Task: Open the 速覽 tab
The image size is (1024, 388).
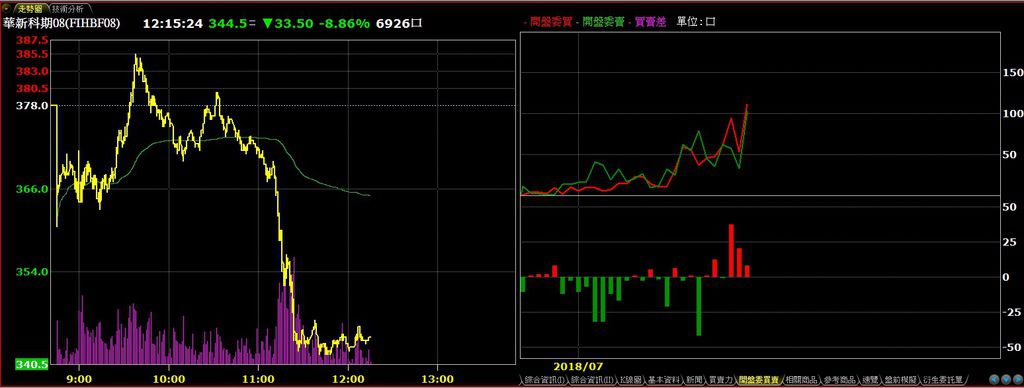Action: coord(870,380)
